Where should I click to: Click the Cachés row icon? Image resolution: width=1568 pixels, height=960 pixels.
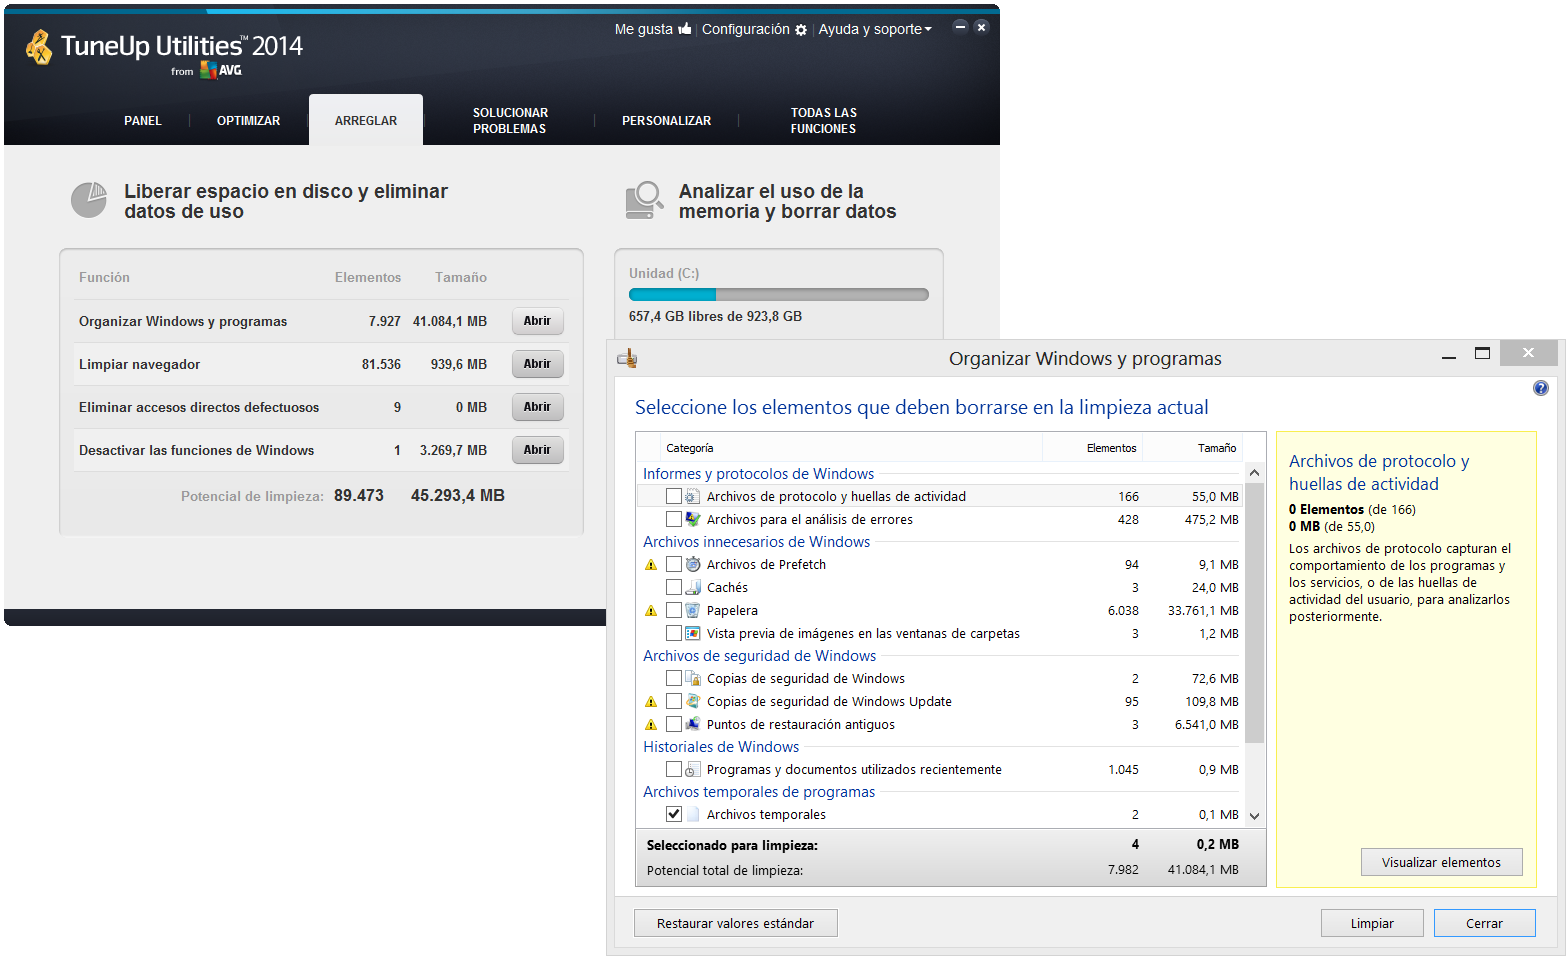click(x=693, y=587)
